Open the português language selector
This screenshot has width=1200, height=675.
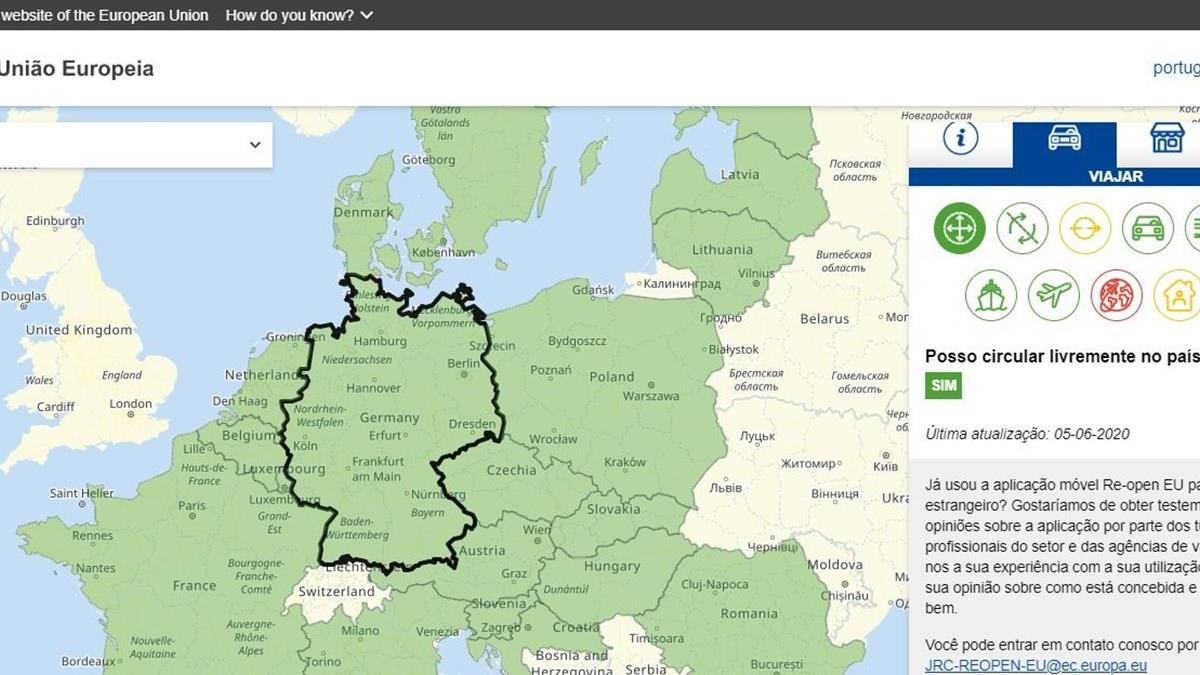(x=1176, y=68)
